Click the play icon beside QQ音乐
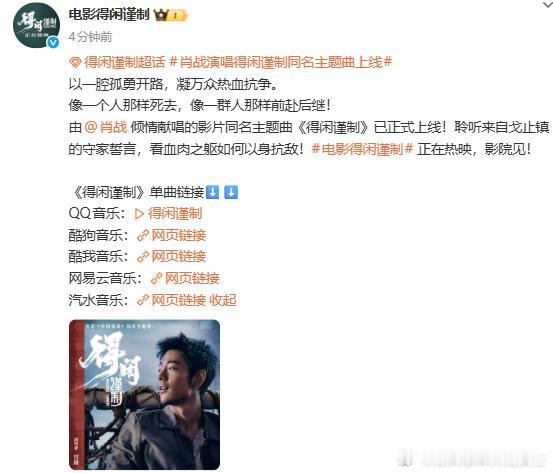 click(x=139, y=214)
